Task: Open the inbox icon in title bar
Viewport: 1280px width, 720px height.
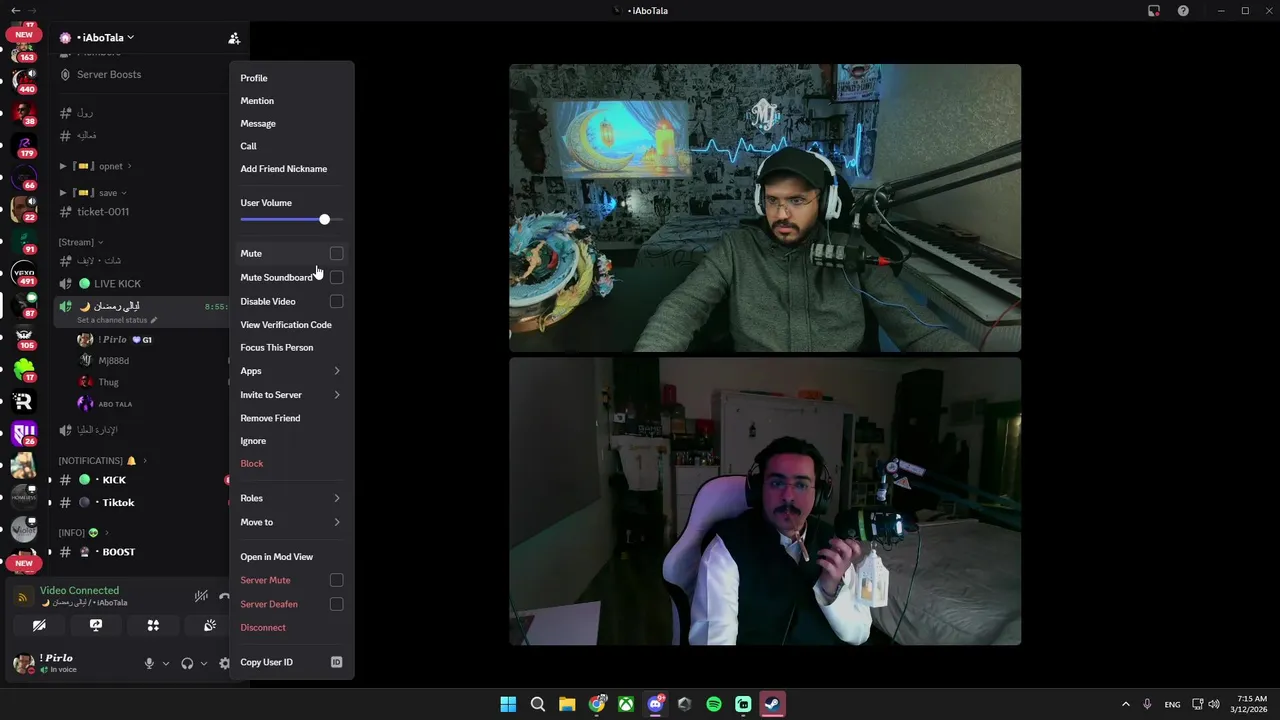Action: tap(1154, 10)
